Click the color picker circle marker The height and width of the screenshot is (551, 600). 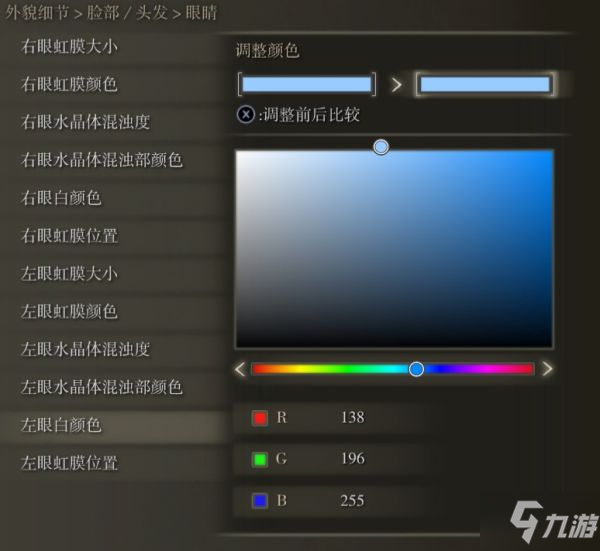[x=381, y=147]
